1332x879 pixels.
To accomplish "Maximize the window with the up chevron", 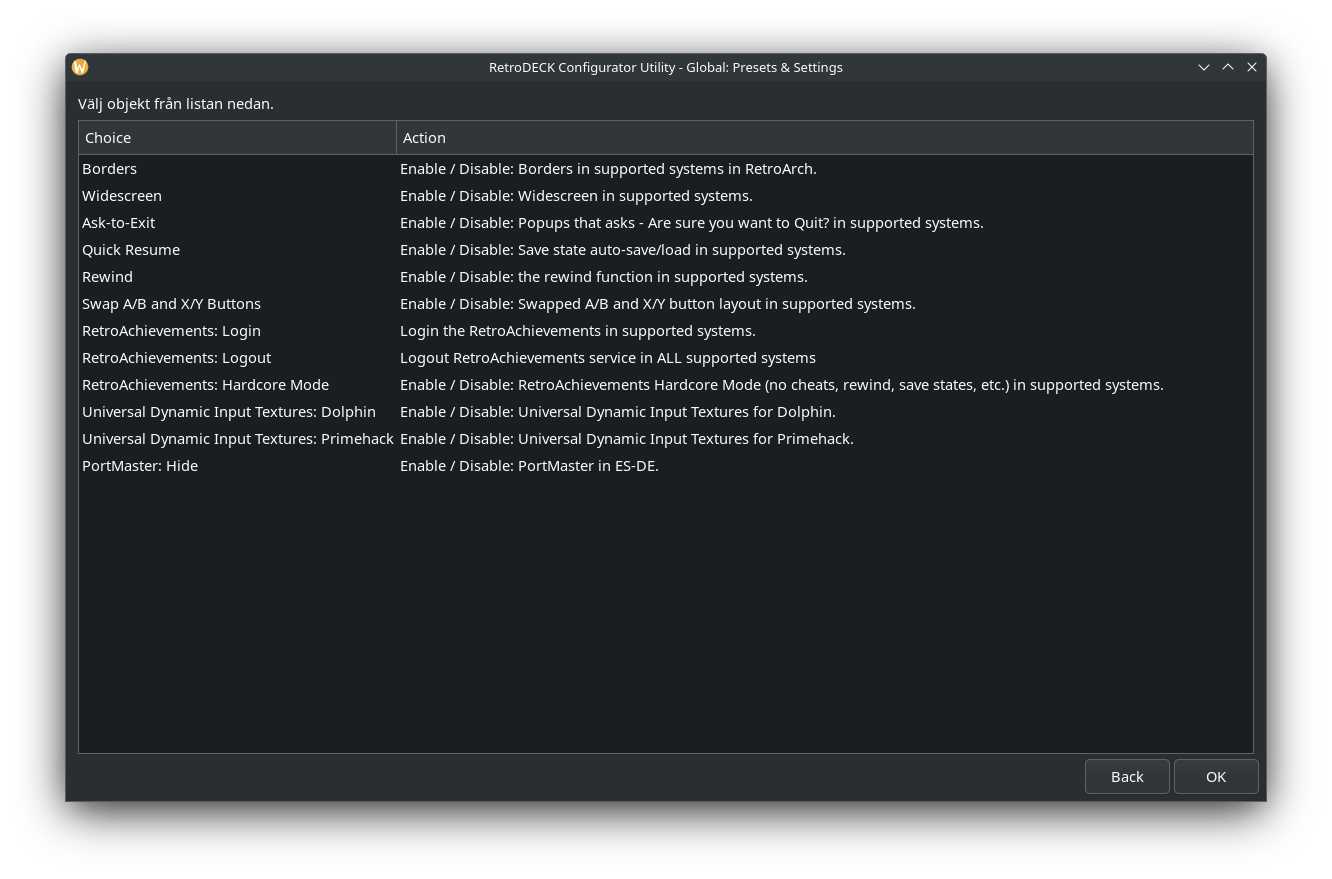I will (1228, 67).
